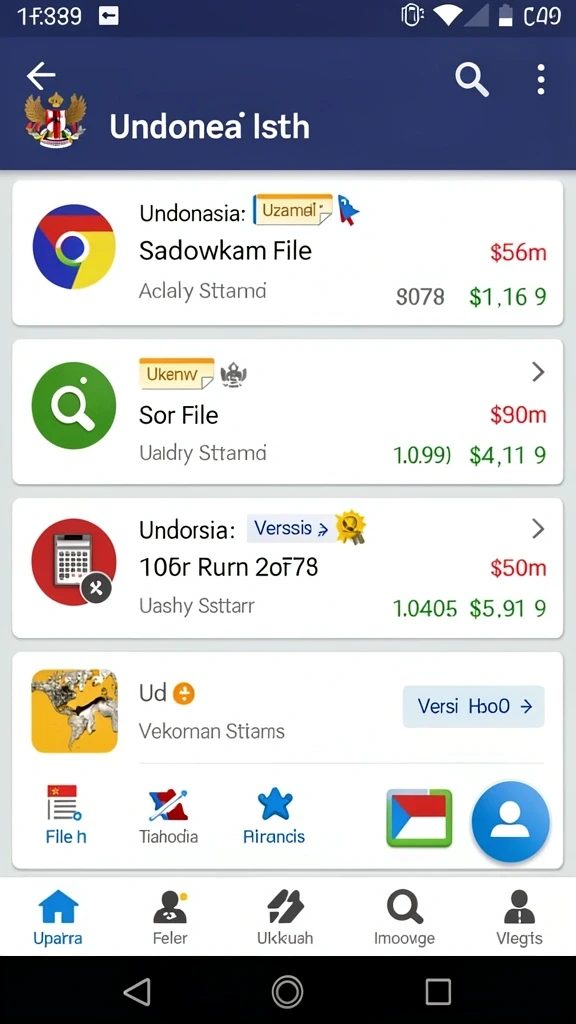Tap the Garuda emblem logo
Image resolution: width=576 pixels, height=1024 pixels.
pos(56,120)
